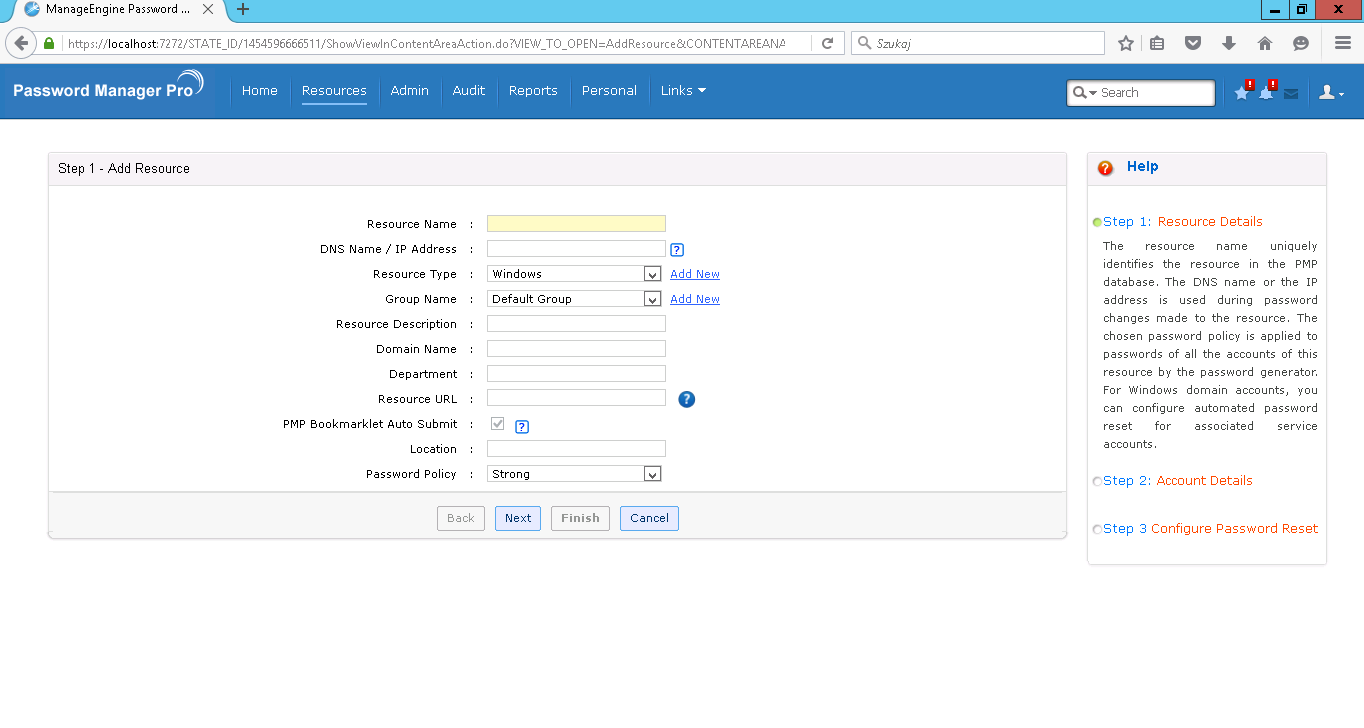Focus the Resource URL input field

(x=576, y=398)
